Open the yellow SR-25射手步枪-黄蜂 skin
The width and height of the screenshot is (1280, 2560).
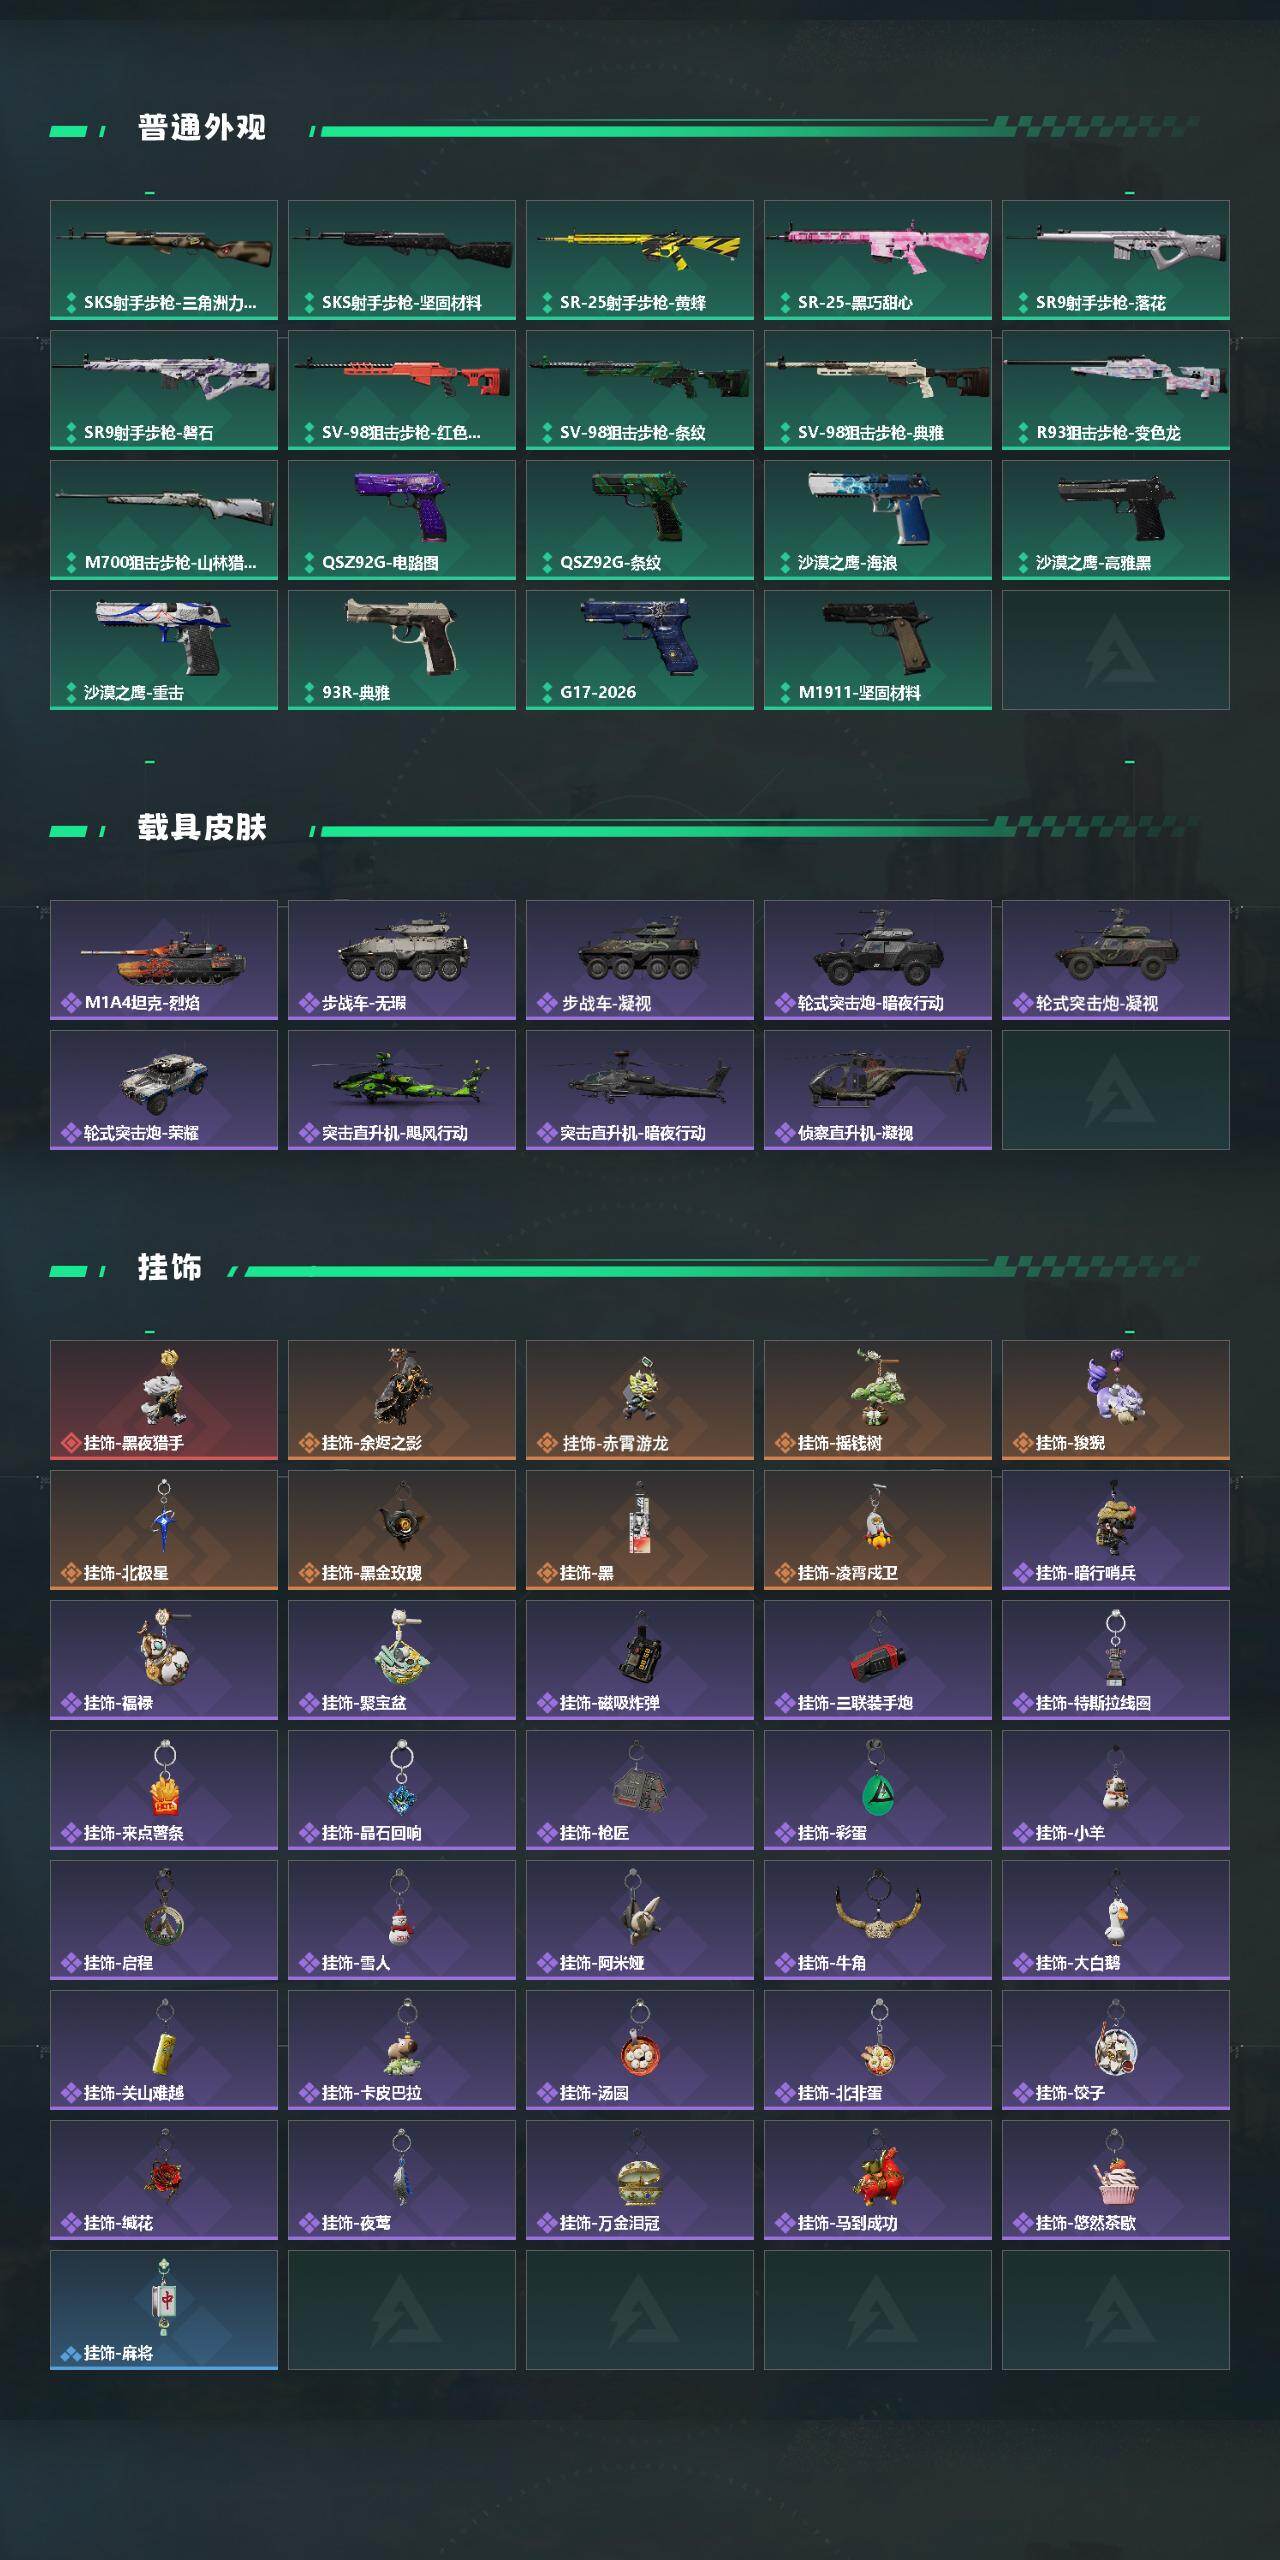[x=640, y=260]
